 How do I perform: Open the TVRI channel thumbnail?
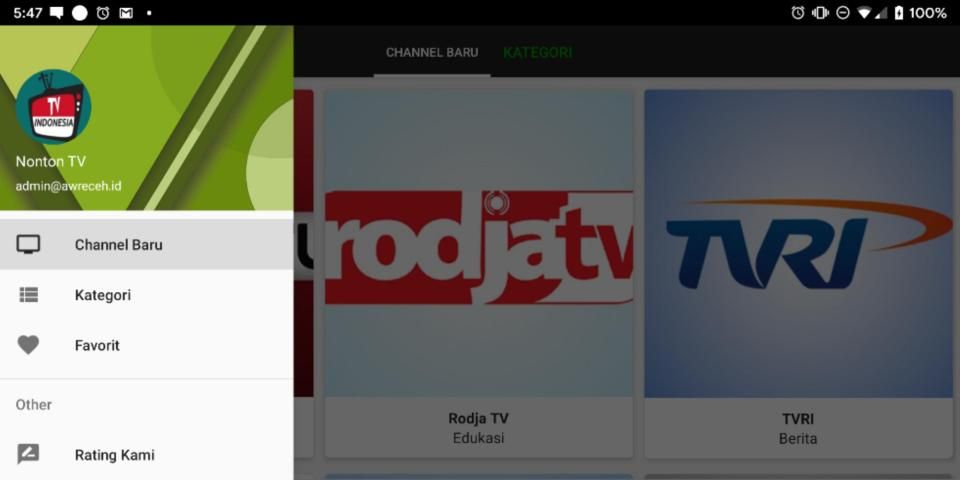click(x=798, y=244)
